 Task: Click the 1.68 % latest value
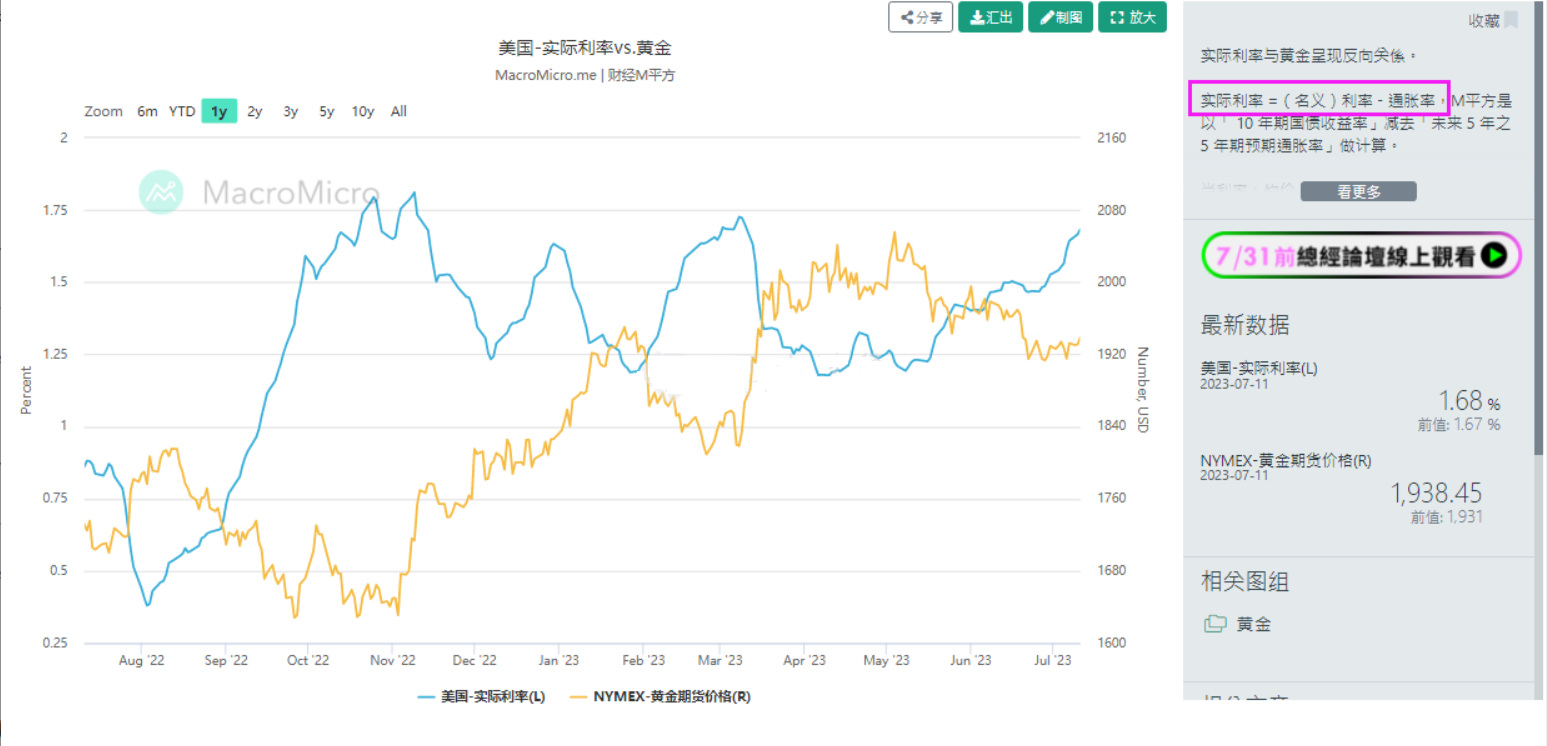[x=1469, y=402]
